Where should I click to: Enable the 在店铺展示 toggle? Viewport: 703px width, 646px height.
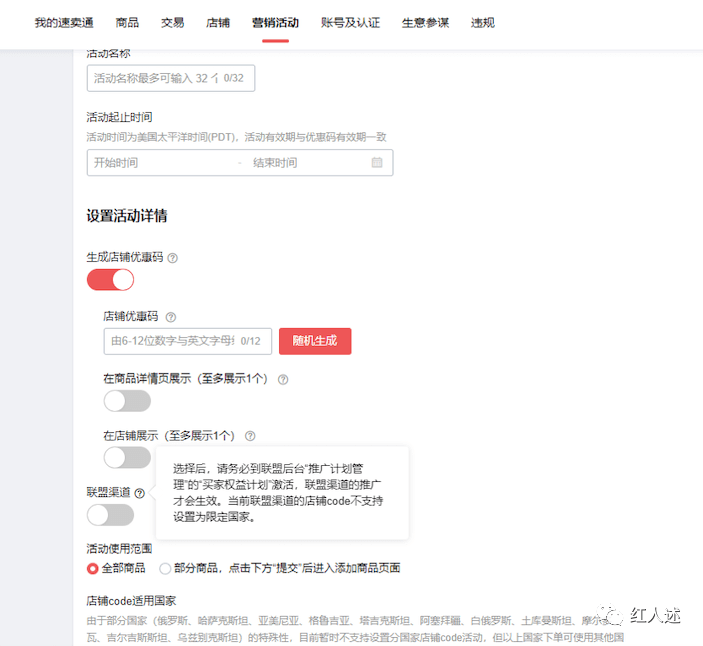point(127,457)
